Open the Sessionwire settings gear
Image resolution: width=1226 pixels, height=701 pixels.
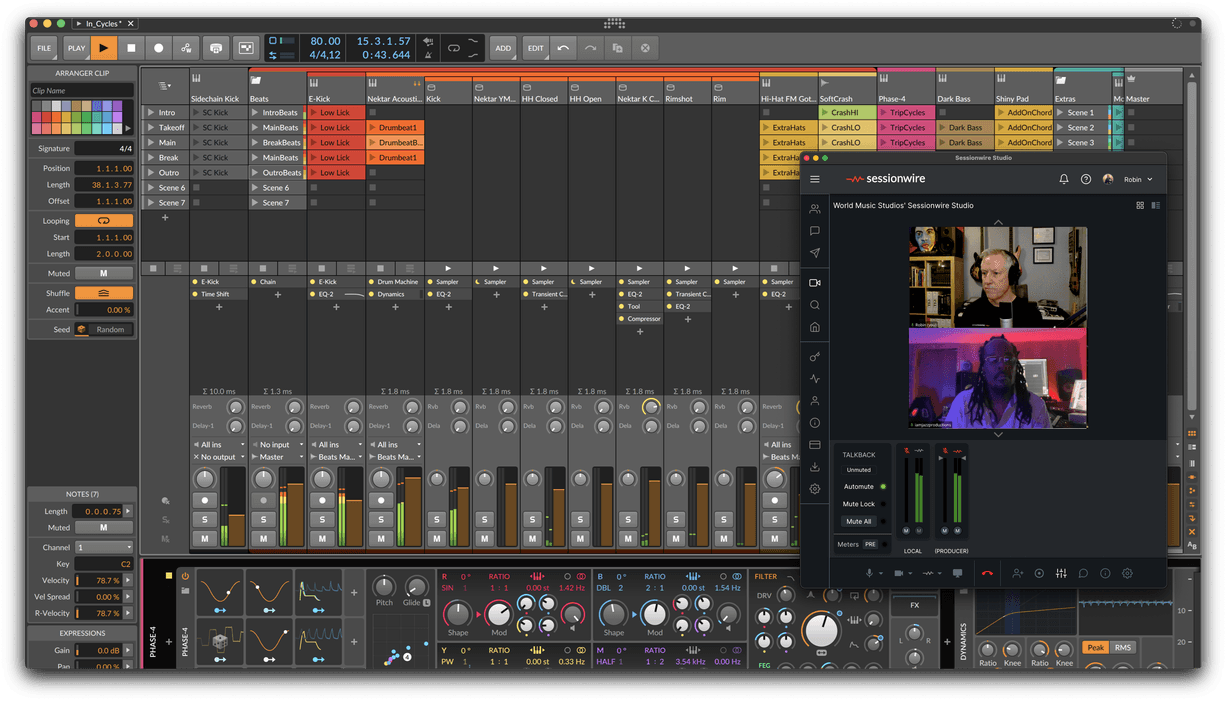tap(1127, 573)
